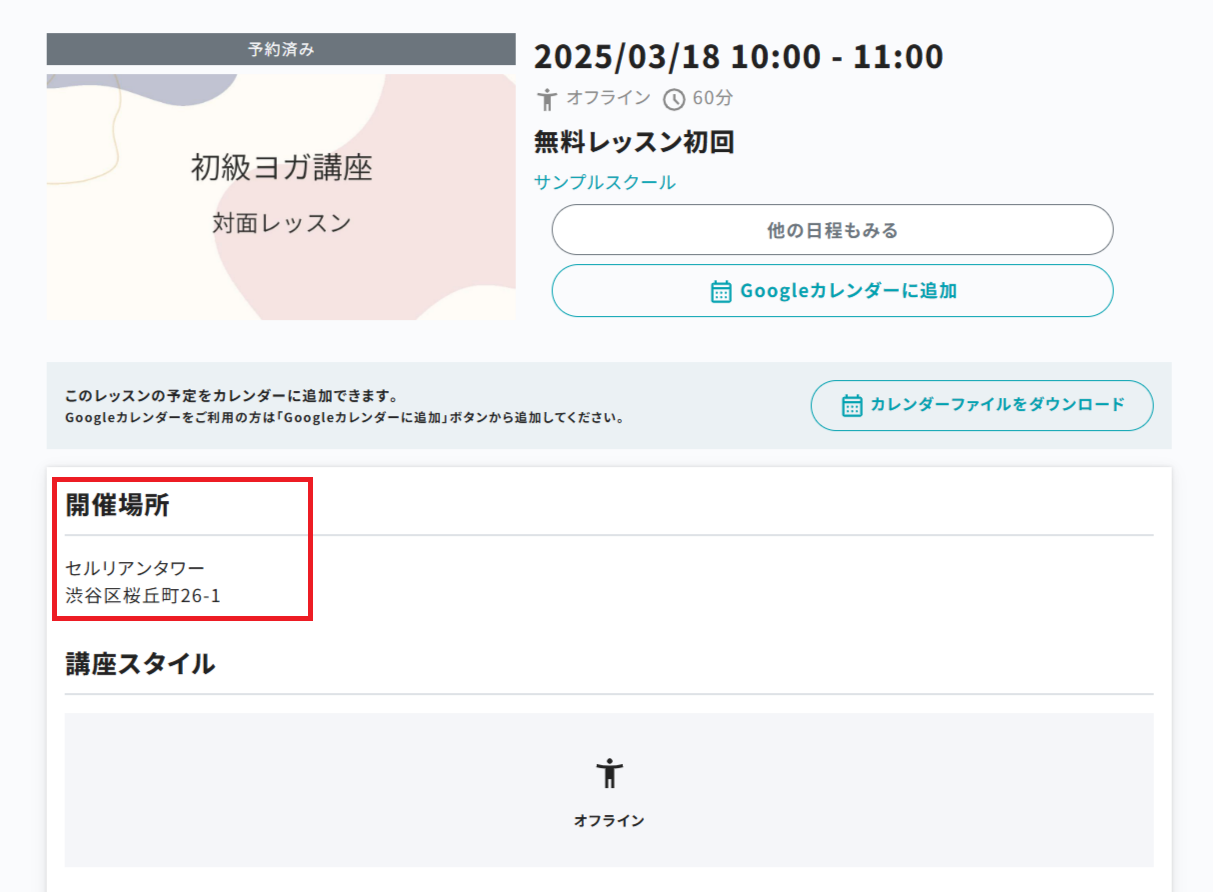The height and width of the screenshot is (892, 1213).
Task: Click the 講座スタイル section heading
Action: click(x=140, y=663)
